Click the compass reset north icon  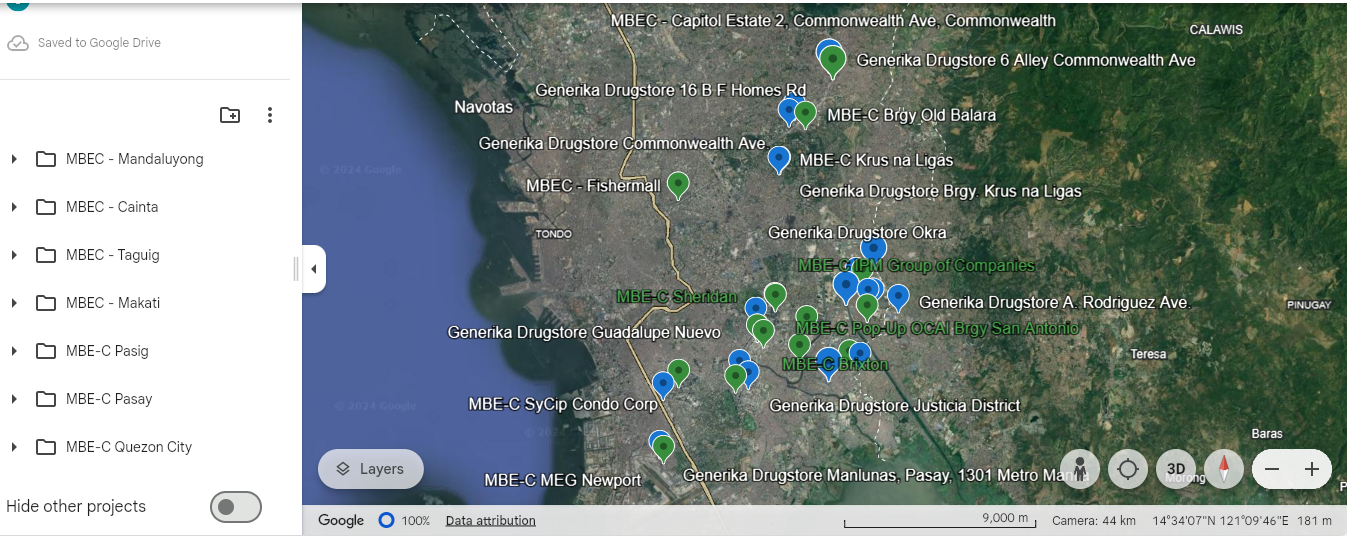tap(1223, 469)
